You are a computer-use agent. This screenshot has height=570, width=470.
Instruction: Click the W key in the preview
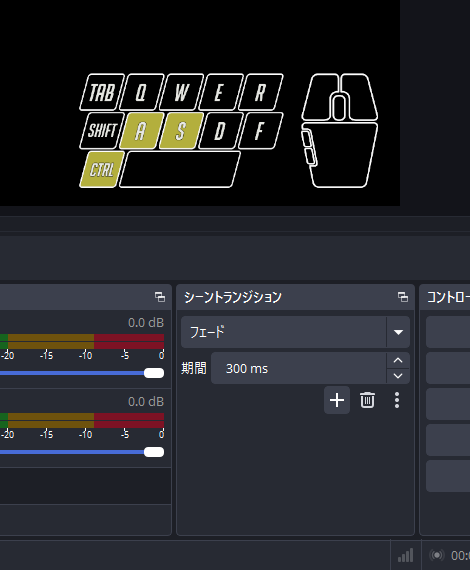181,92
